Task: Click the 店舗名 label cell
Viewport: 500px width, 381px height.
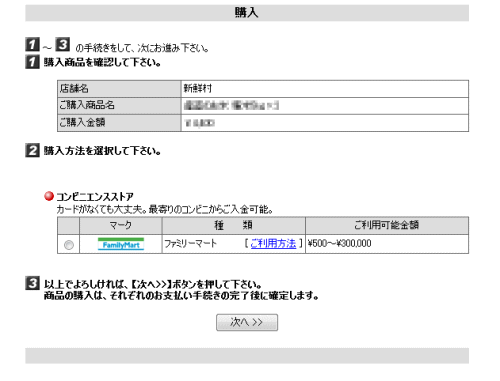Action: (119, 89)
